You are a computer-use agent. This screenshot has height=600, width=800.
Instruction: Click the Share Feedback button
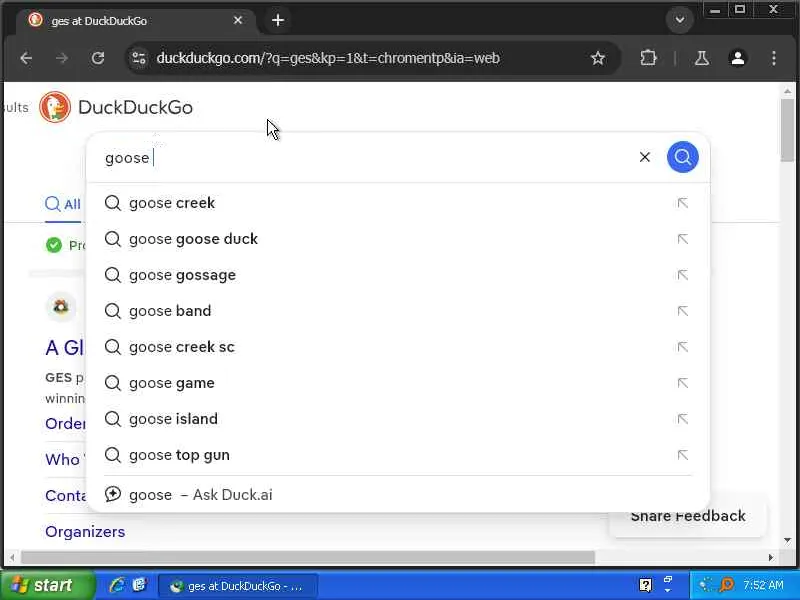[x=688, y=516]
